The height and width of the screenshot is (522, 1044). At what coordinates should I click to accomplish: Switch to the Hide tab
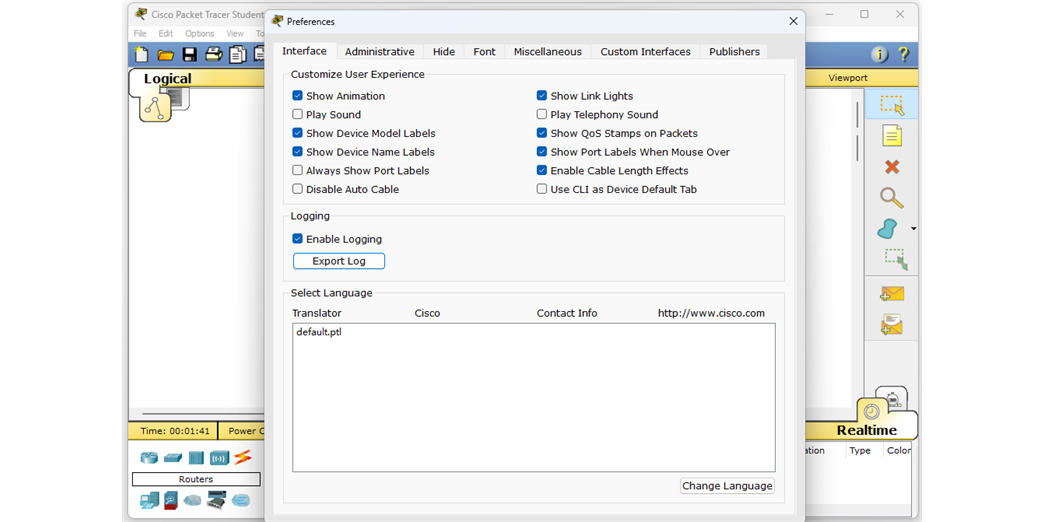coord(444,52)
